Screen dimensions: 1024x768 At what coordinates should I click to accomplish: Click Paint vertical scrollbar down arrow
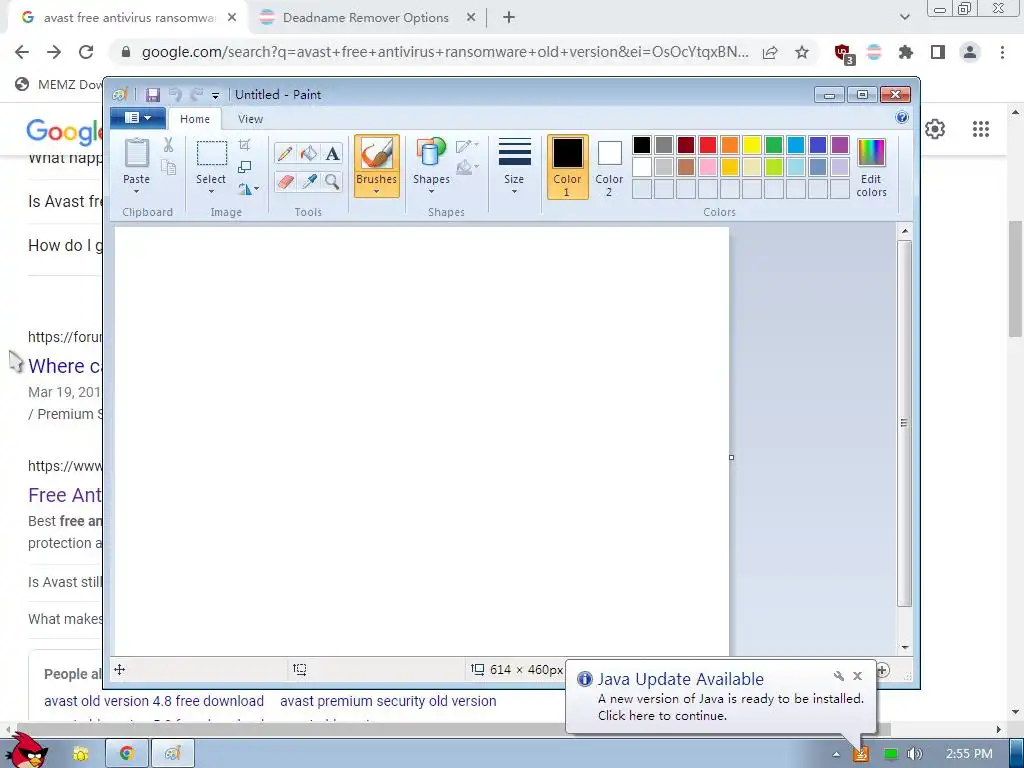point(904,647)
